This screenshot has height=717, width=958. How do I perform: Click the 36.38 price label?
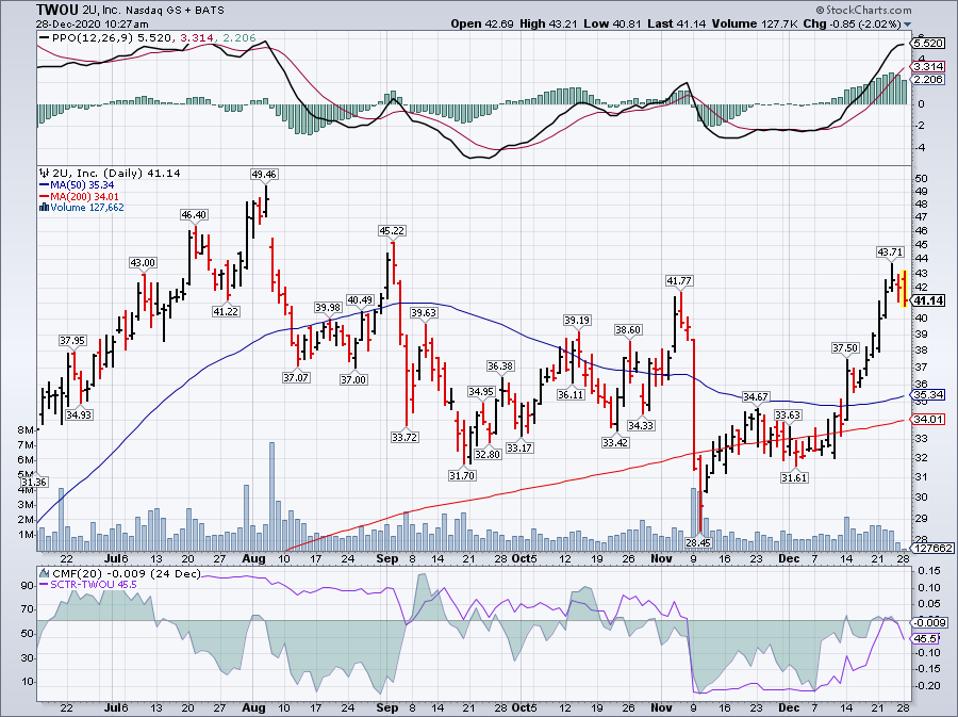click(500, 366)
